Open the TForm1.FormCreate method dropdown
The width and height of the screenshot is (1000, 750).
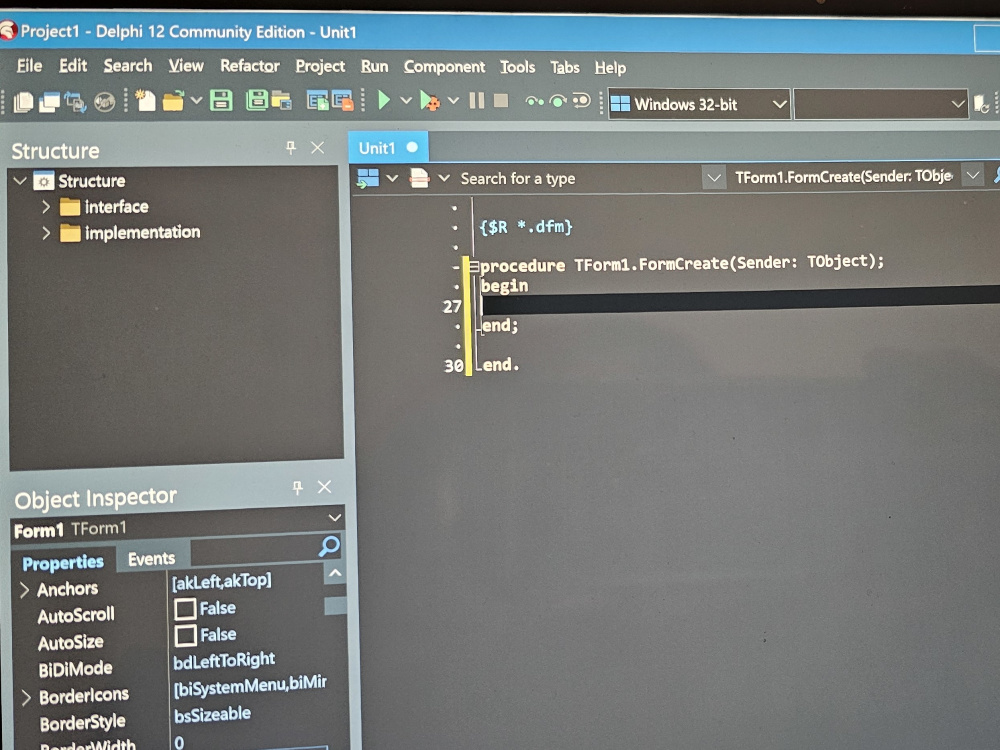click(972, 175)
